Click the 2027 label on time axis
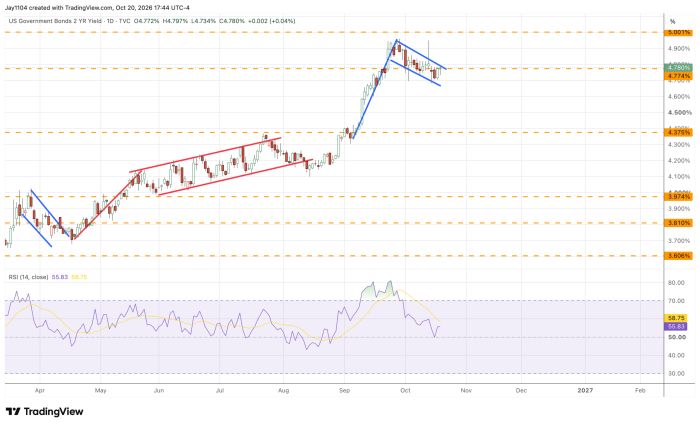 click(x=585, y=391)
